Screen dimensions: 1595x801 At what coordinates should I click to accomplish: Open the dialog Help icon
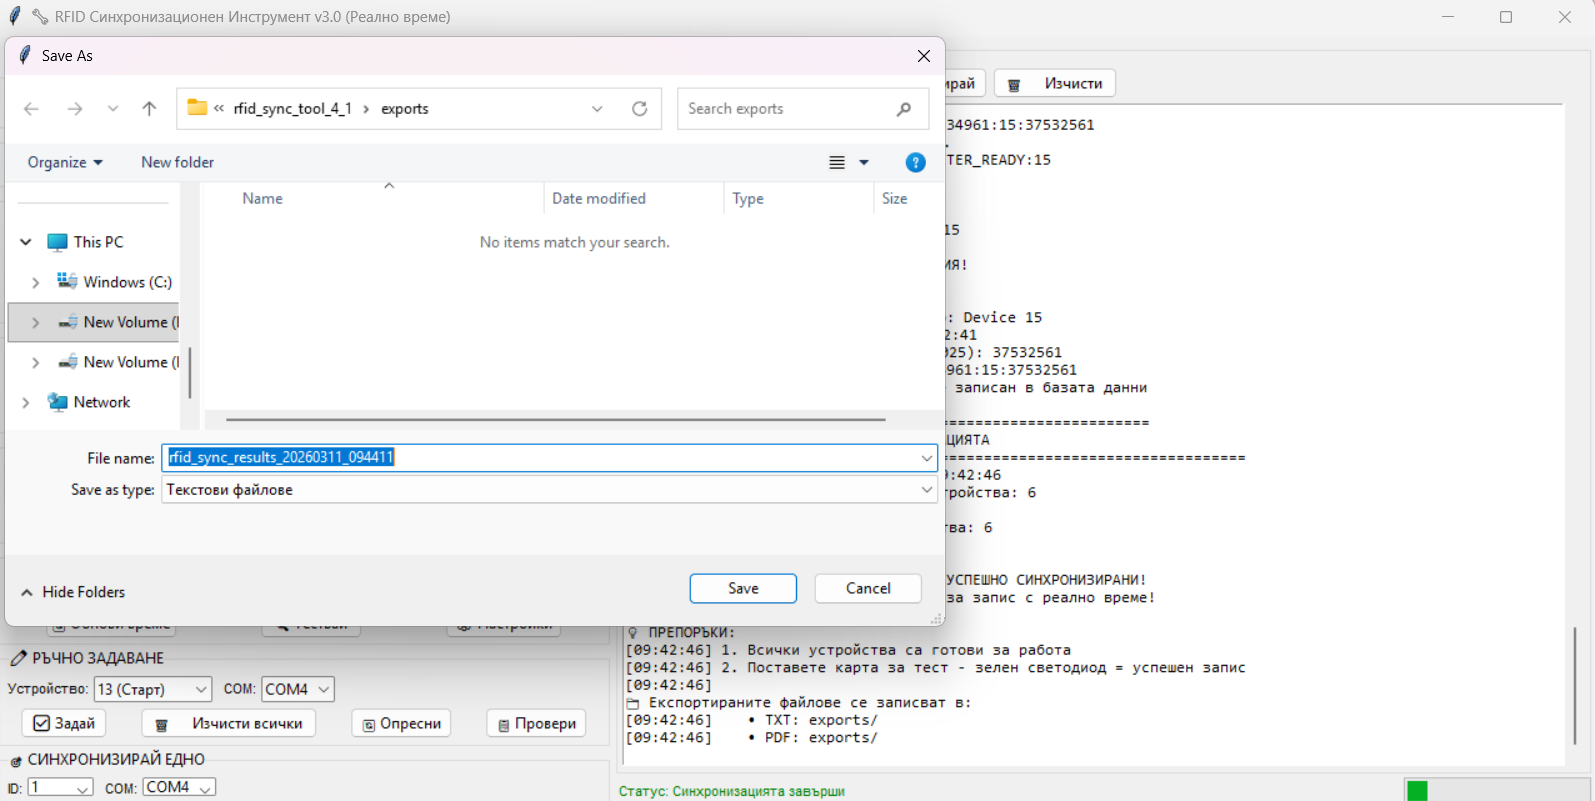pos(915,162)
